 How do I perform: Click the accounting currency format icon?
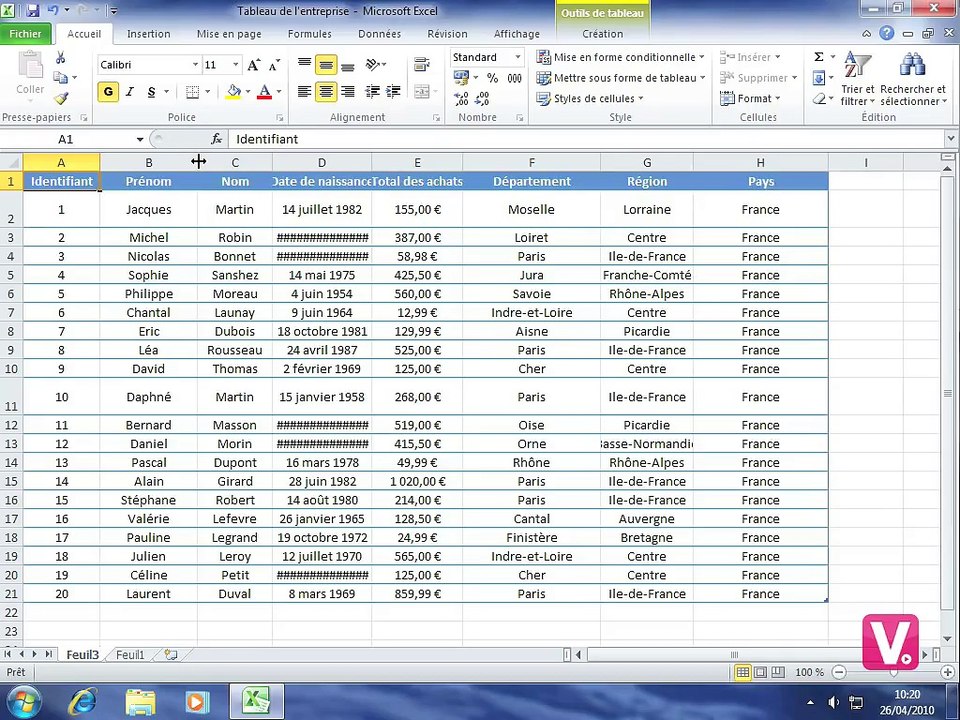[x=460, y=78]
